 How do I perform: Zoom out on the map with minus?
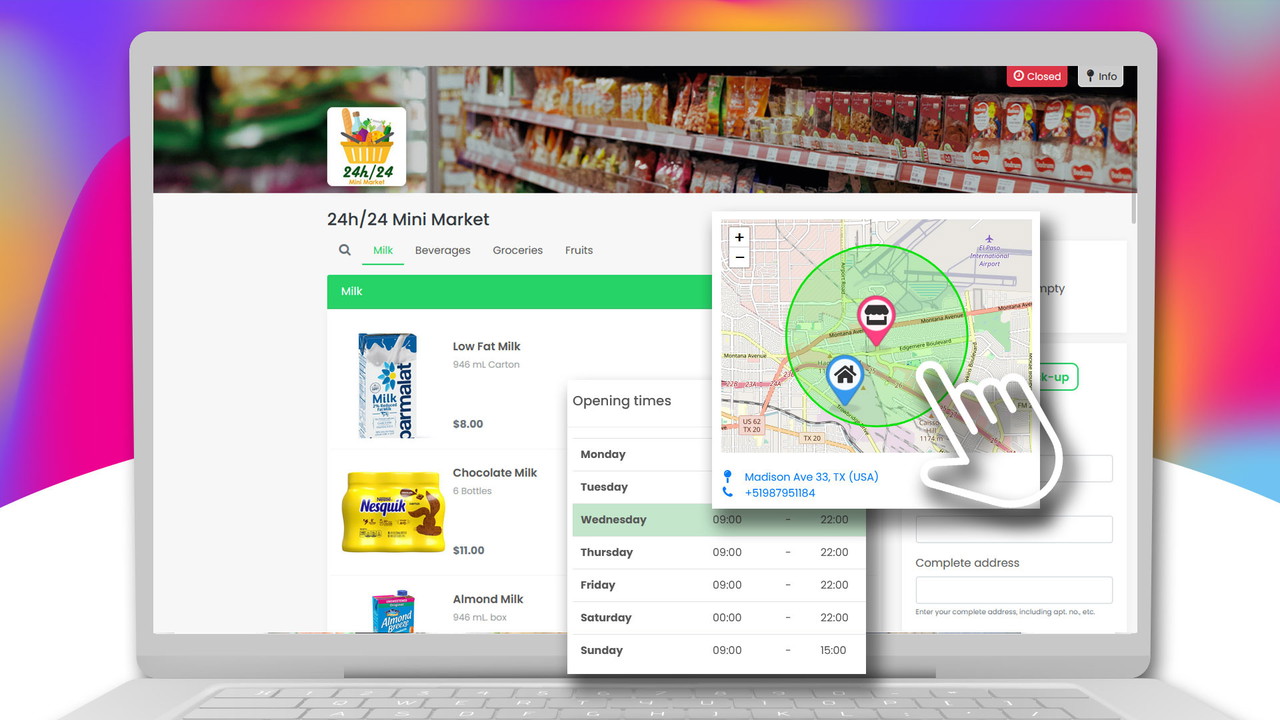click(739, 257)
